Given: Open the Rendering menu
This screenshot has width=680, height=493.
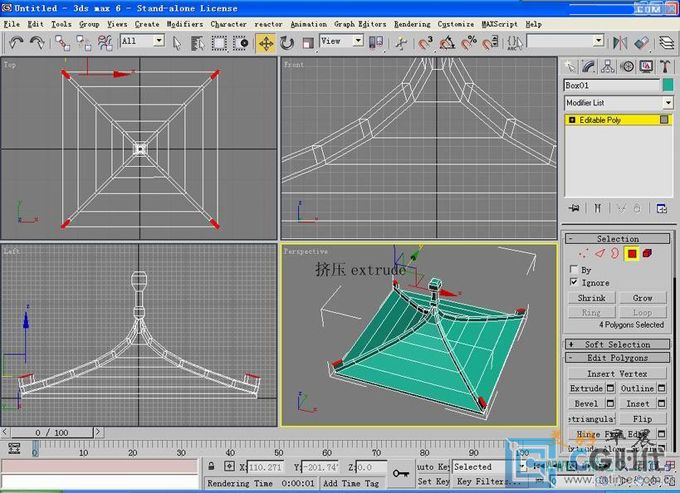Looking at the screenshot, I should coord(412,24).
